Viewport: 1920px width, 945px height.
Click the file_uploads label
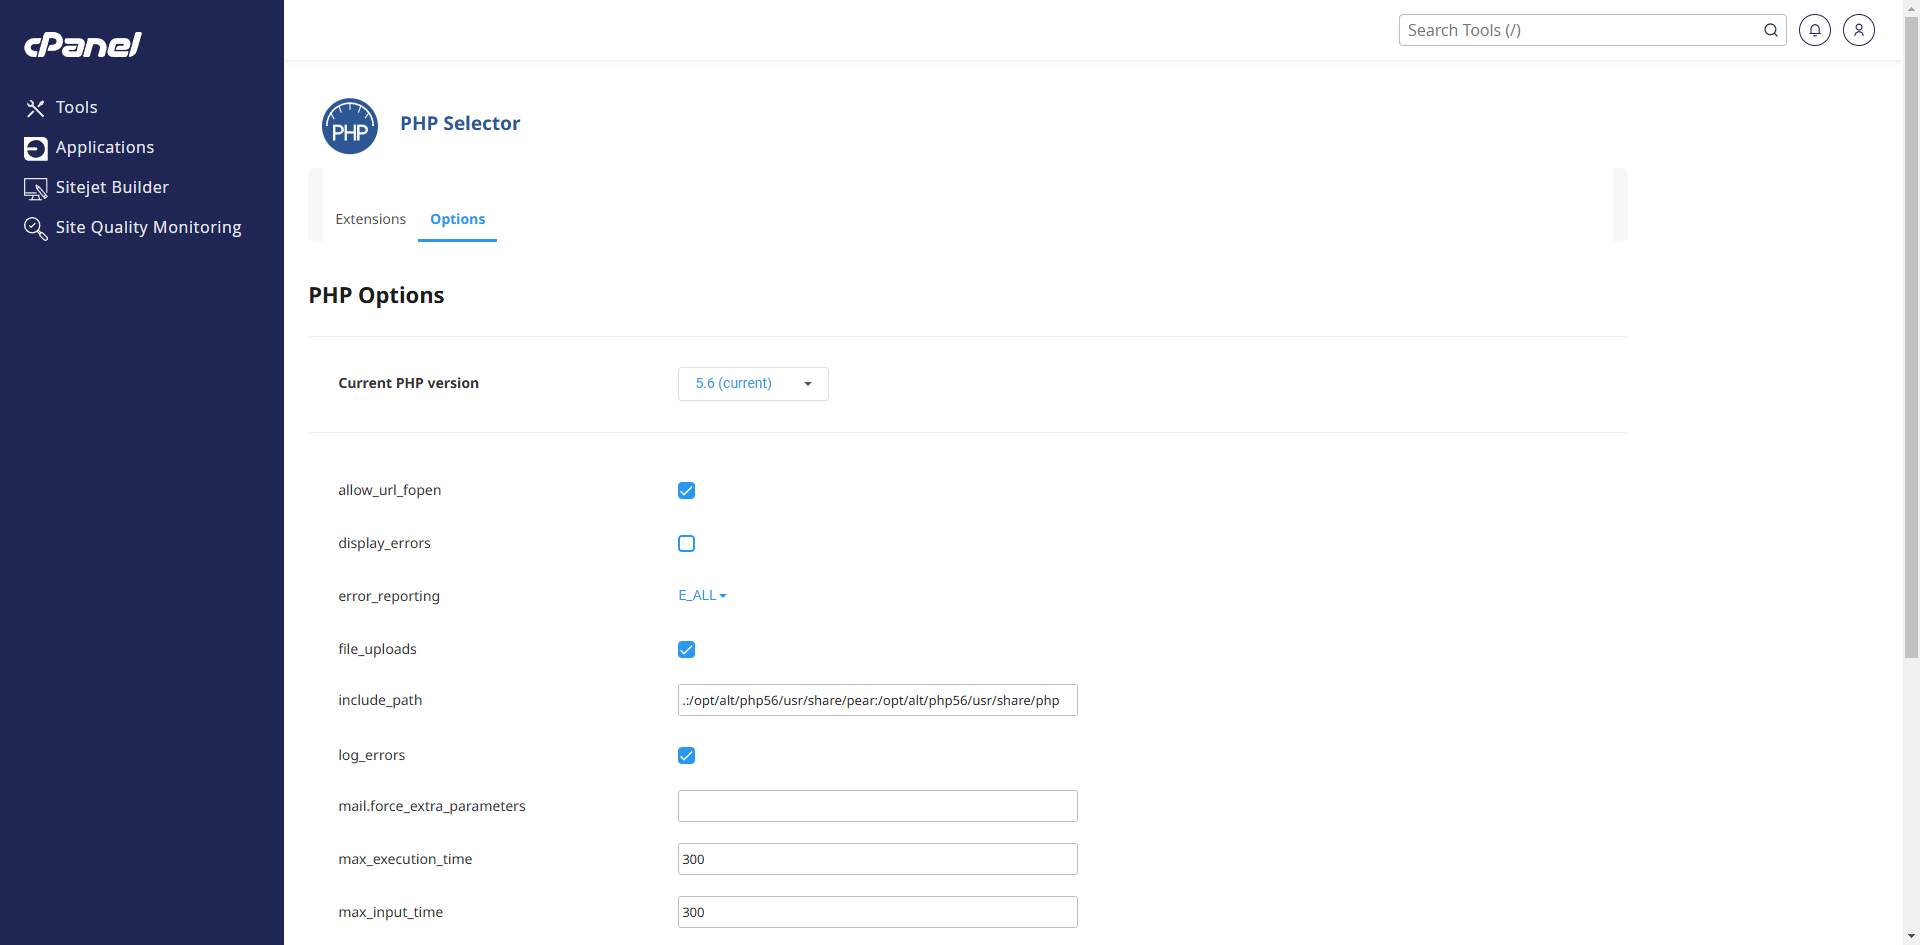[x=377, y=649]
